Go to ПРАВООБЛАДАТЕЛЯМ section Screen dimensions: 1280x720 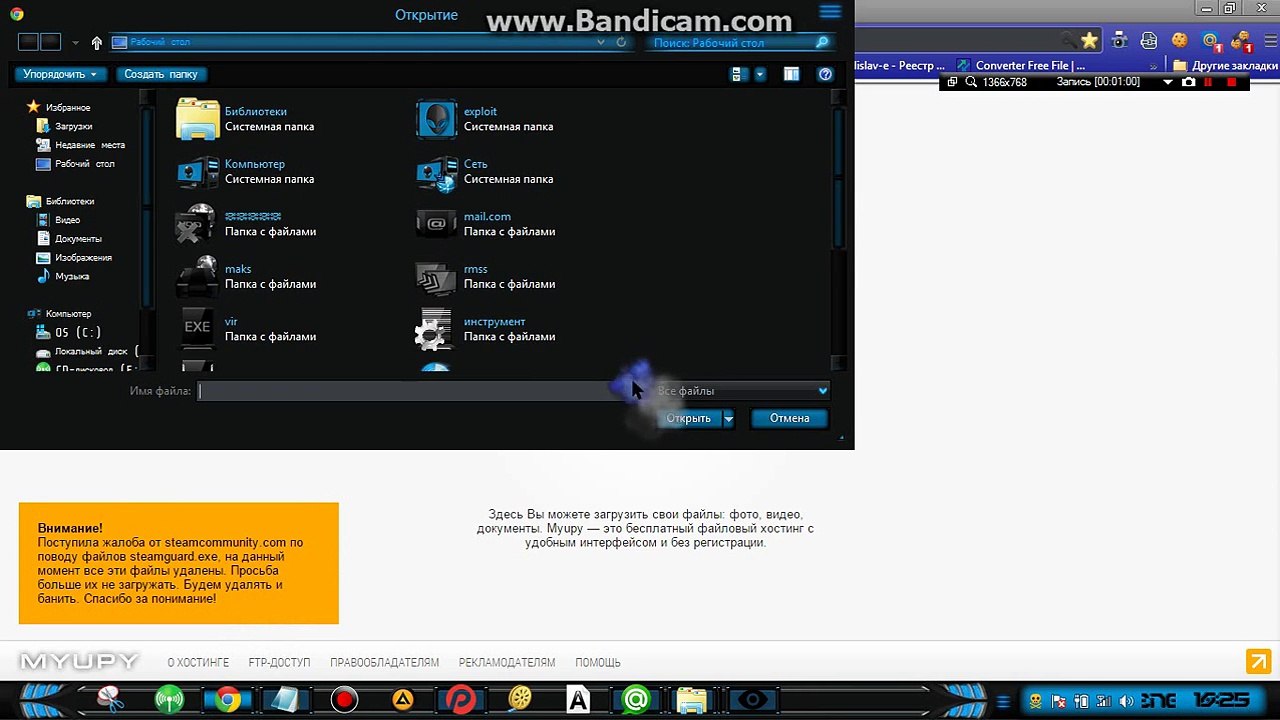click(384, 663)
